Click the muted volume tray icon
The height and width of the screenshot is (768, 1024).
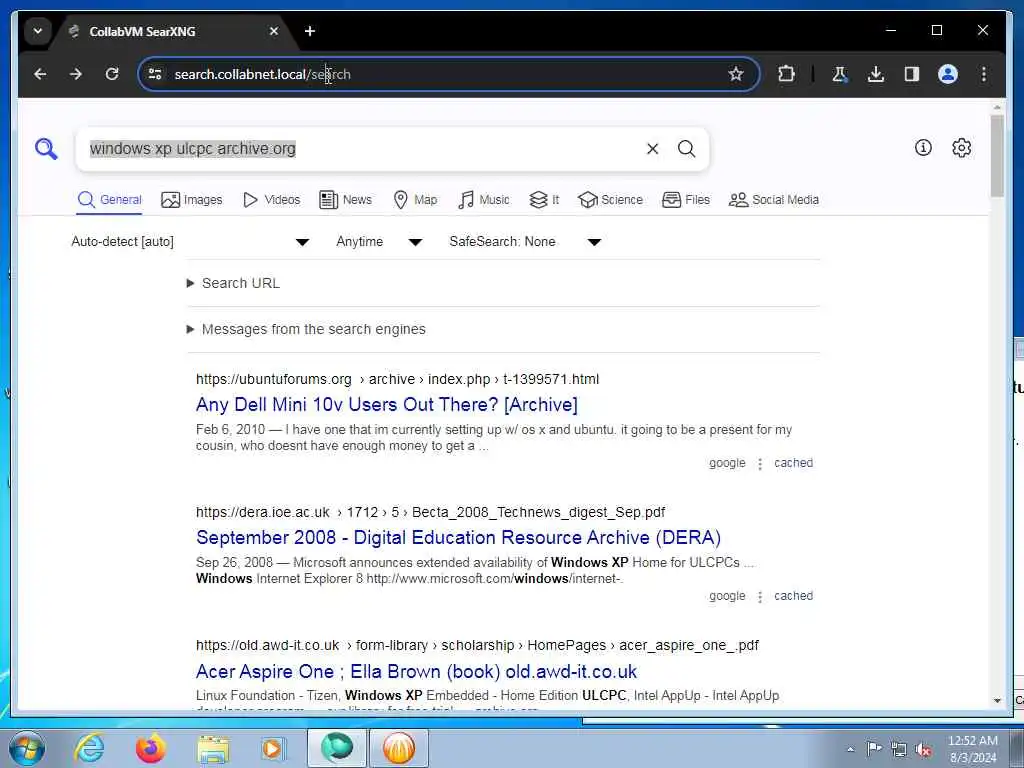(x=924, y=750)
